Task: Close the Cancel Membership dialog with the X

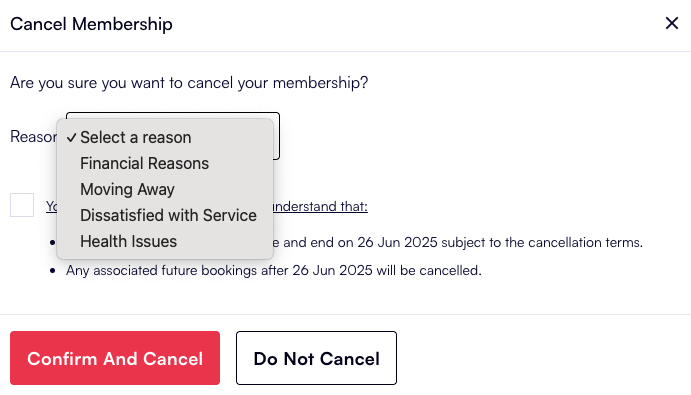Action: pos(672,23)
